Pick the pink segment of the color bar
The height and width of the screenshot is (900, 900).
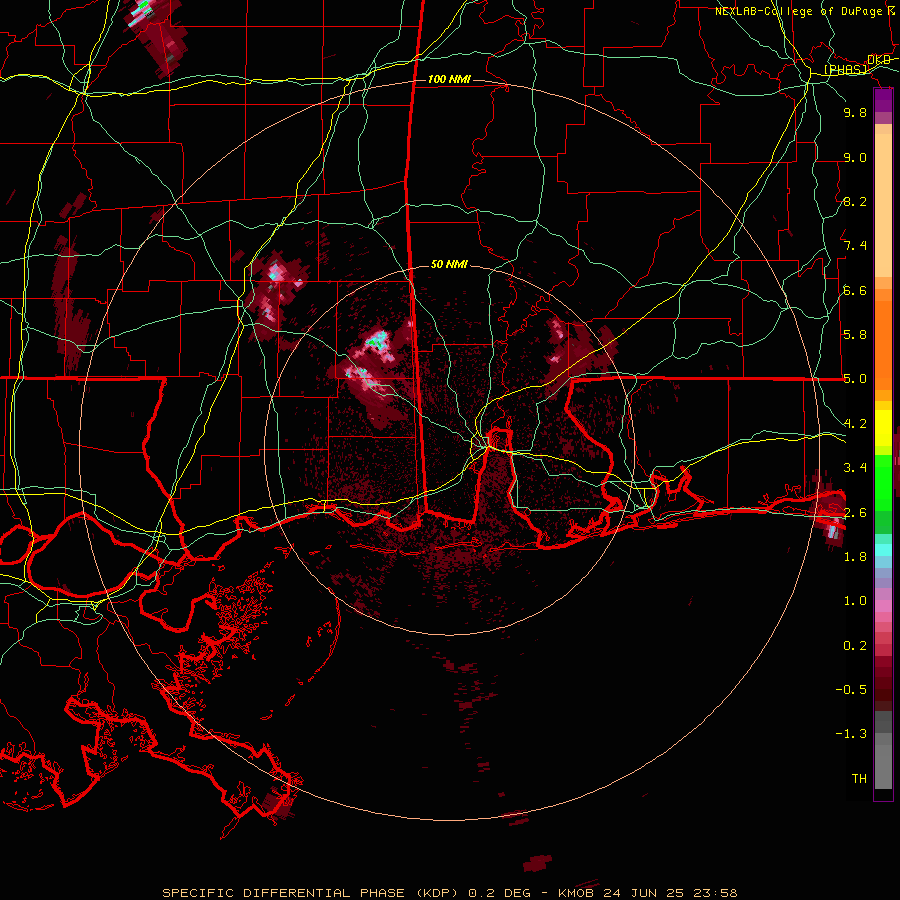883,606
